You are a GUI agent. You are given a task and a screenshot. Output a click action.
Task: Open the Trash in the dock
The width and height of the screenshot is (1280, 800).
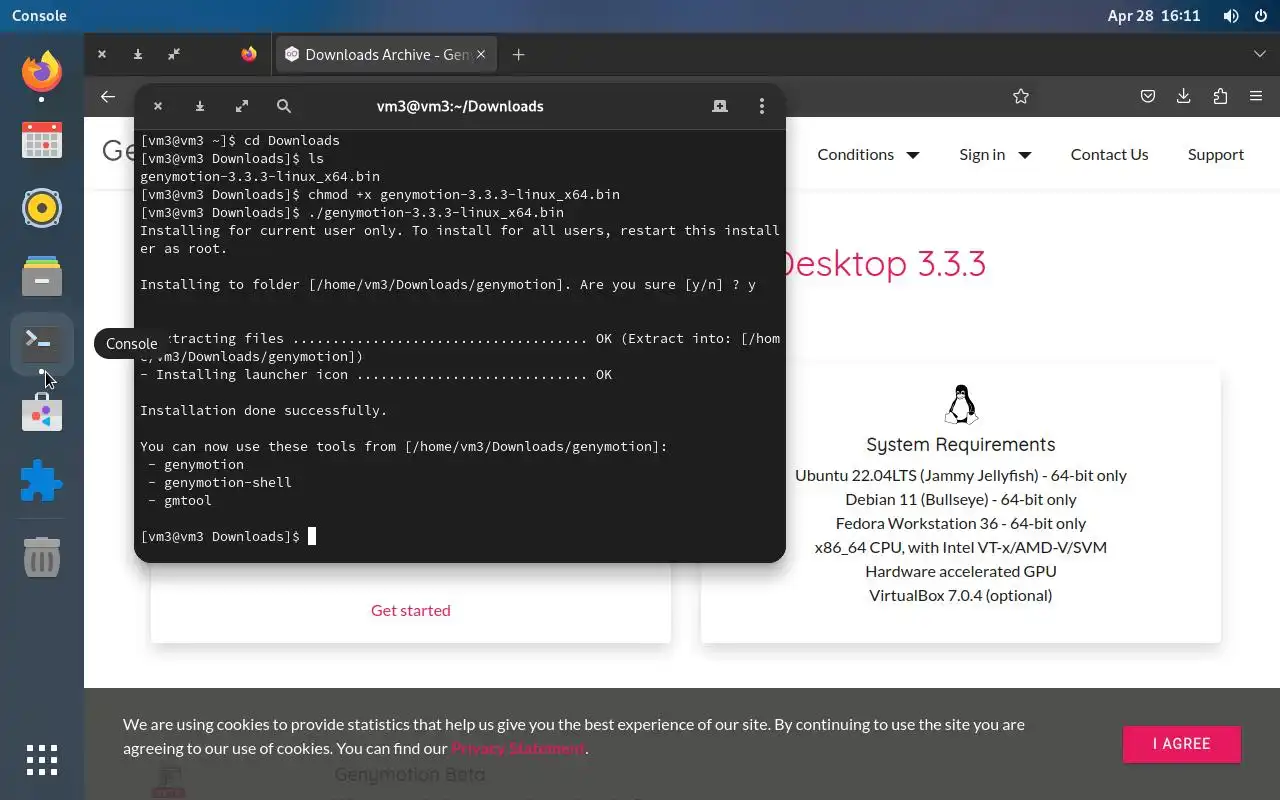[x=42, y=557]
